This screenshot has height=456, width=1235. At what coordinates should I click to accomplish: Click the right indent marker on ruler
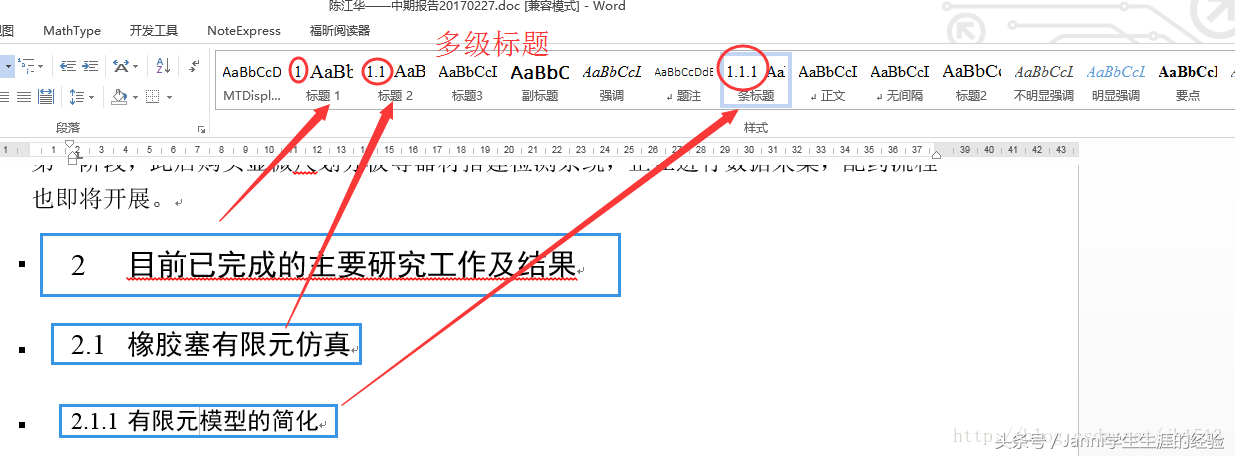point(935,154)
